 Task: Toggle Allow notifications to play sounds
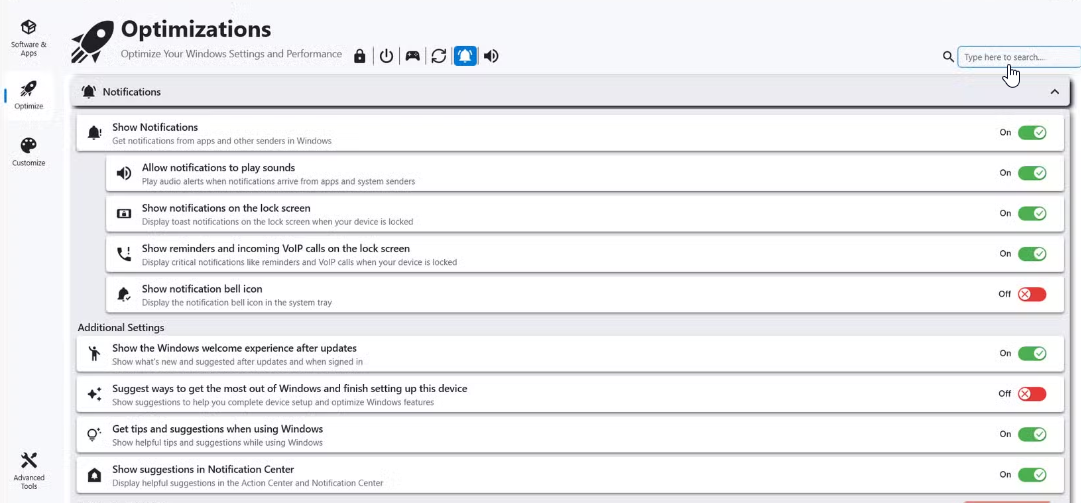pyautogui.click(x=1031, y=173)
